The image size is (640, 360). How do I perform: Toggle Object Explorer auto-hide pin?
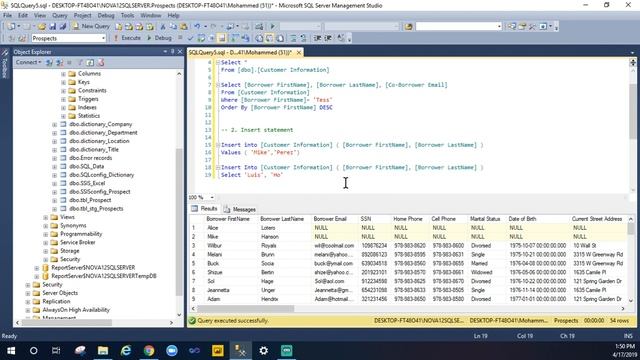point(173,51)
